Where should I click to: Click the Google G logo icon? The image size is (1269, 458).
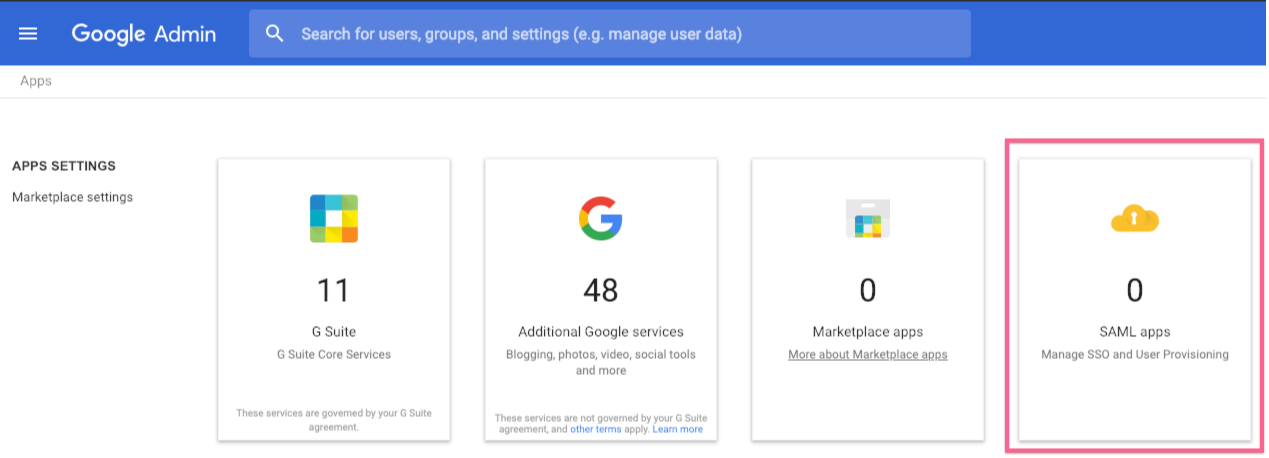[601, 218]
